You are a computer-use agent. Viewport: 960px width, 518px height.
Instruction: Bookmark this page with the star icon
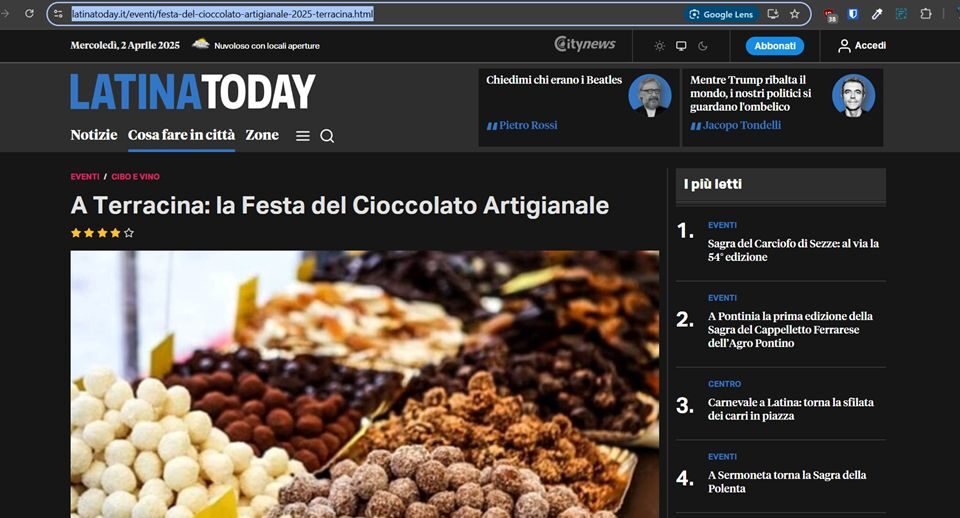click(x=795, y=13)
